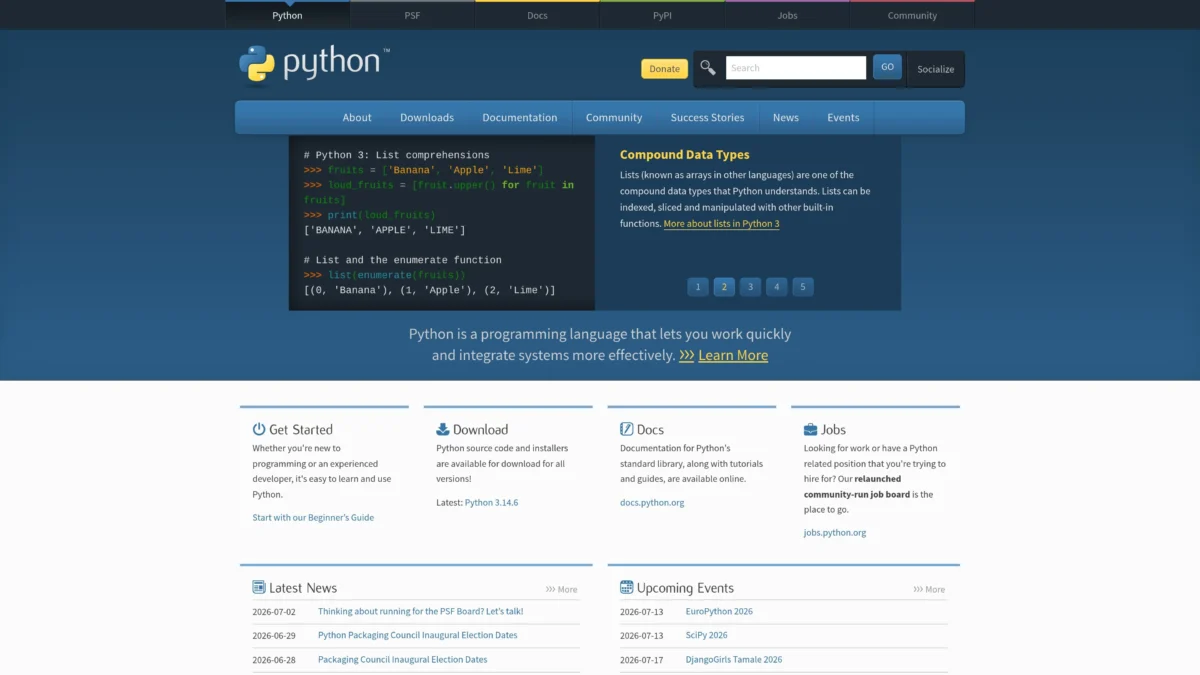Screen dimensions: 1200x675
Task: Click the Compound Data Types heading
Action: coord(684,155)
